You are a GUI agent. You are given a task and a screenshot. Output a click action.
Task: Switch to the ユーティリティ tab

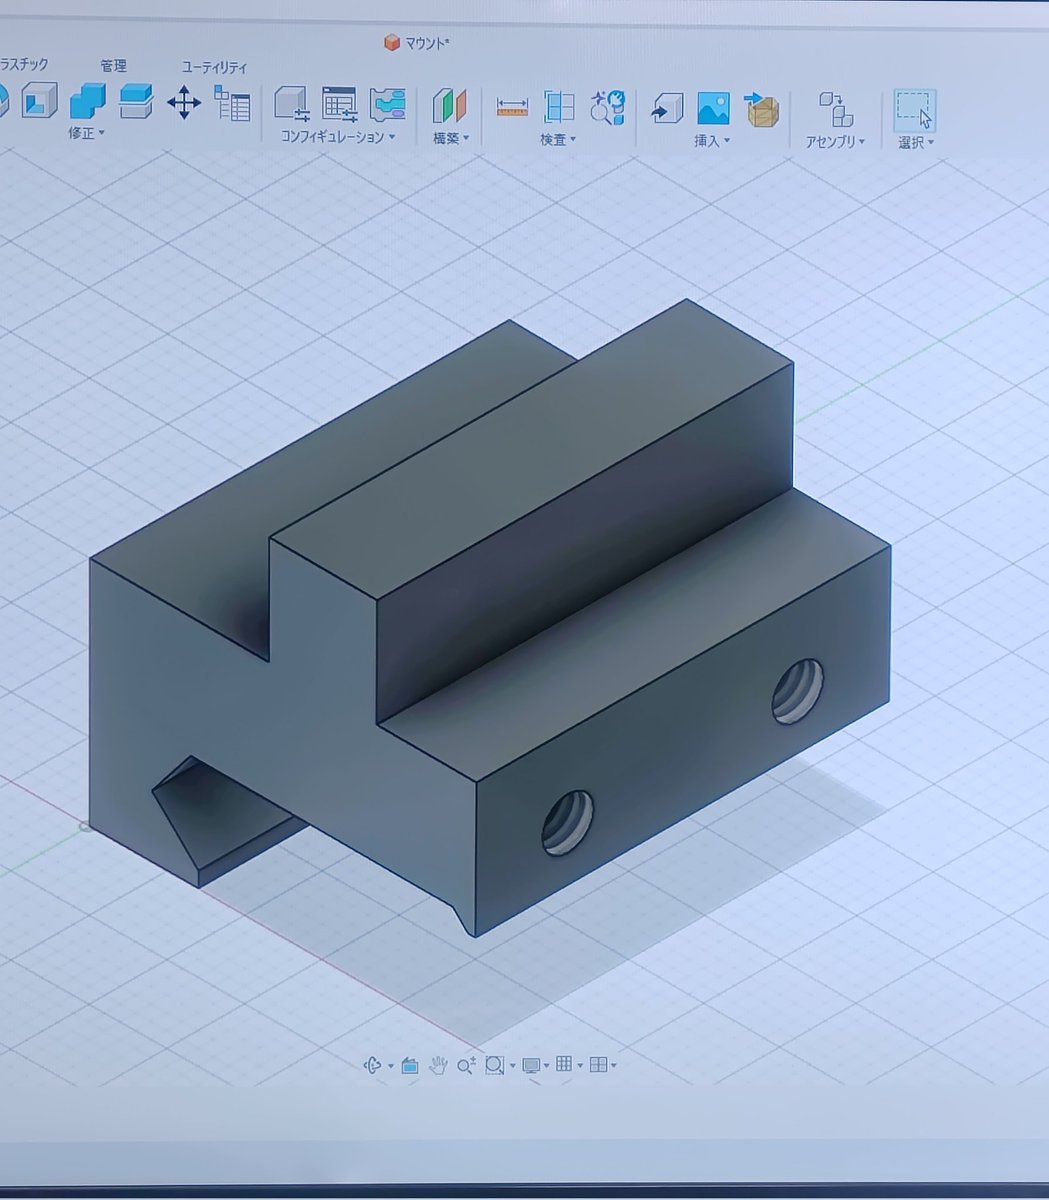point(214,68)
